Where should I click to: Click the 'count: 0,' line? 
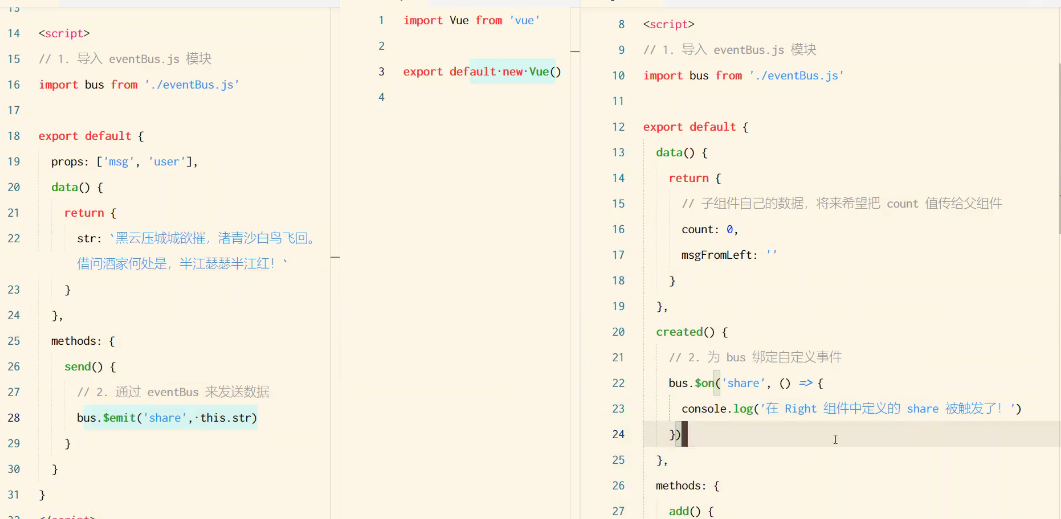(x=710, y=229)
